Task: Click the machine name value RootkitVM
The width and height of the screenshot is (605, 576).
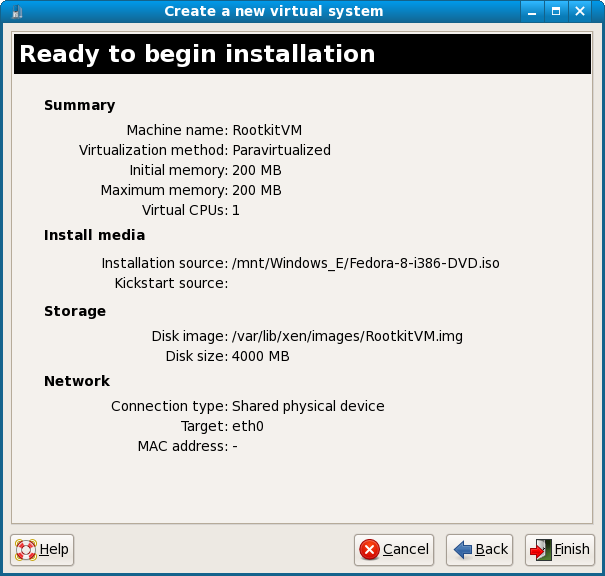Action: (266, 130)
